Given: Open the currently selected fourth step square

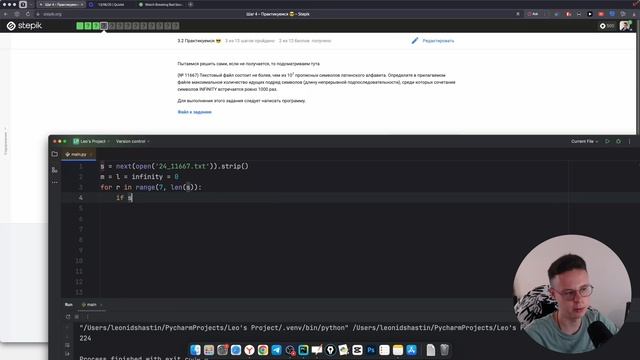Looking at the screenshot, I should click(104, 26).
